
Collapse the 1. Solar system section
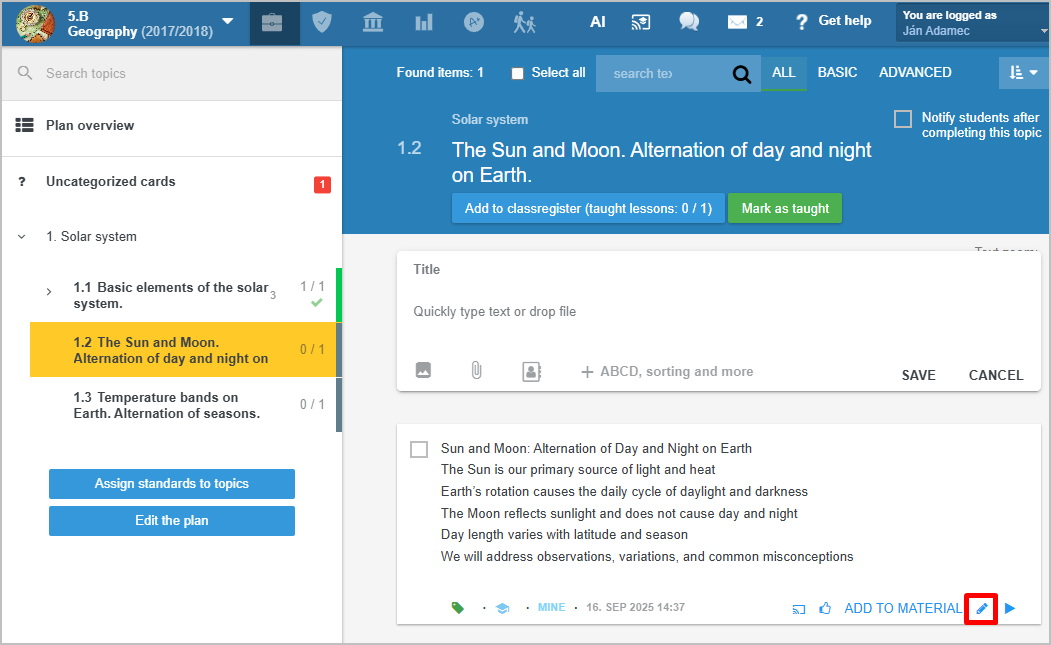22,237
